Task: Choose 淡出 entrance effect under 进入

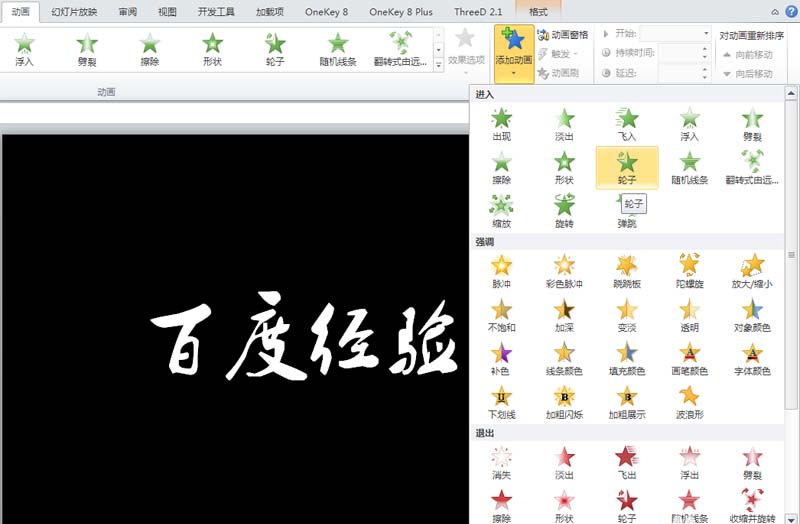Action: (x=564, y=124)
